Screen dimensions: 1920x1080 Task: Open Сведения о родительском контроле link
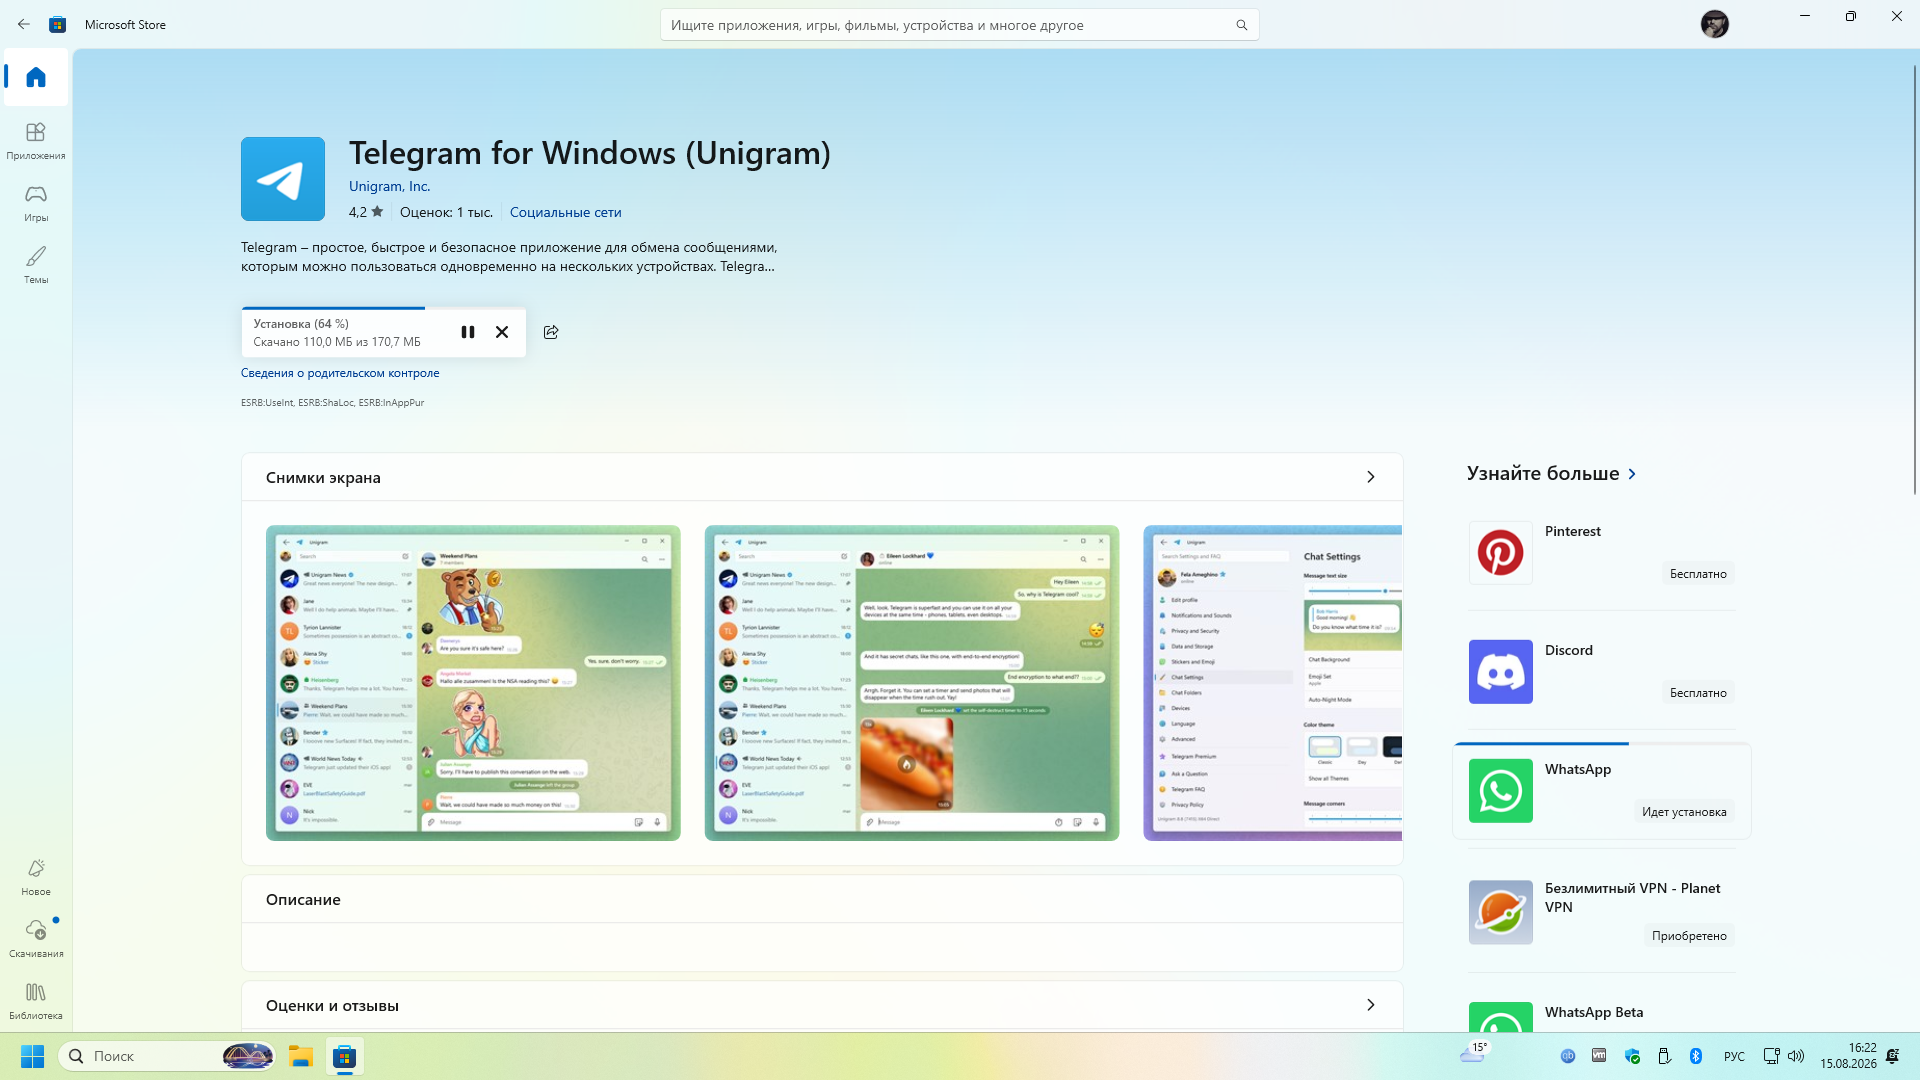click(x=340, y=373)
